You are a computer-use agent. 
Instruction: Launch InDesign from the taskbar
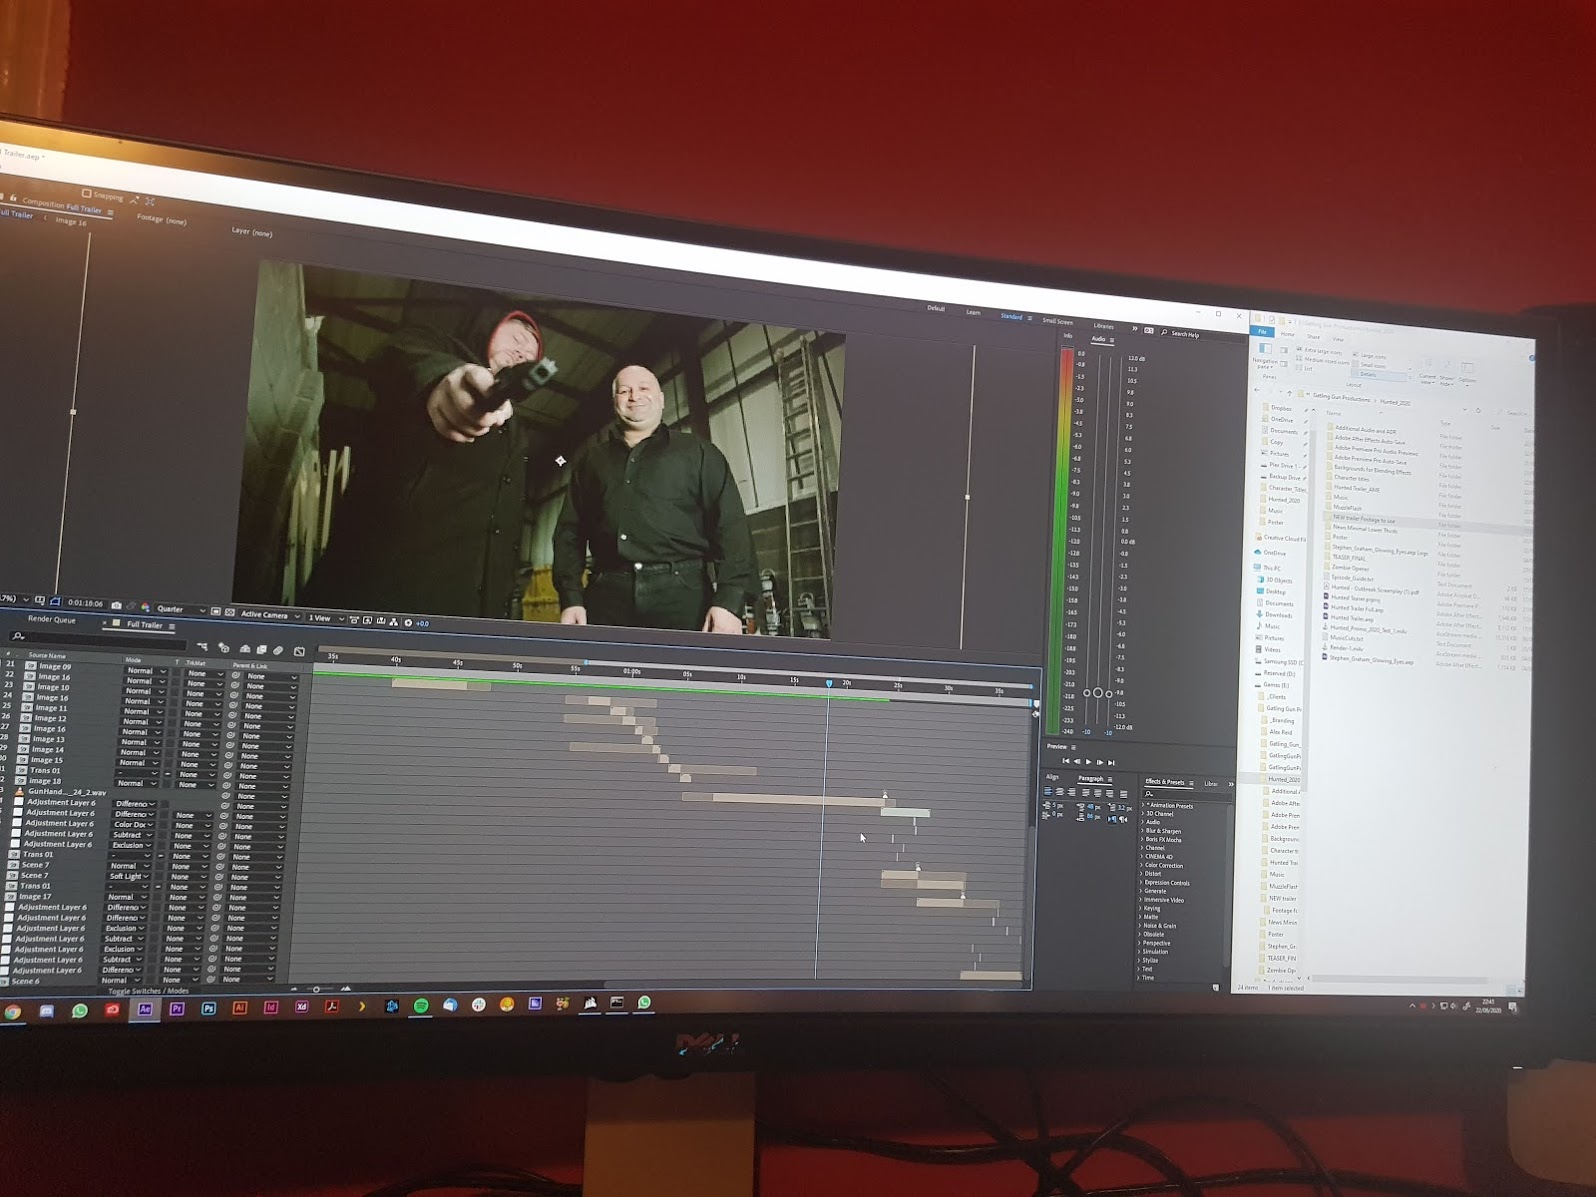(x=270, y=1008)
